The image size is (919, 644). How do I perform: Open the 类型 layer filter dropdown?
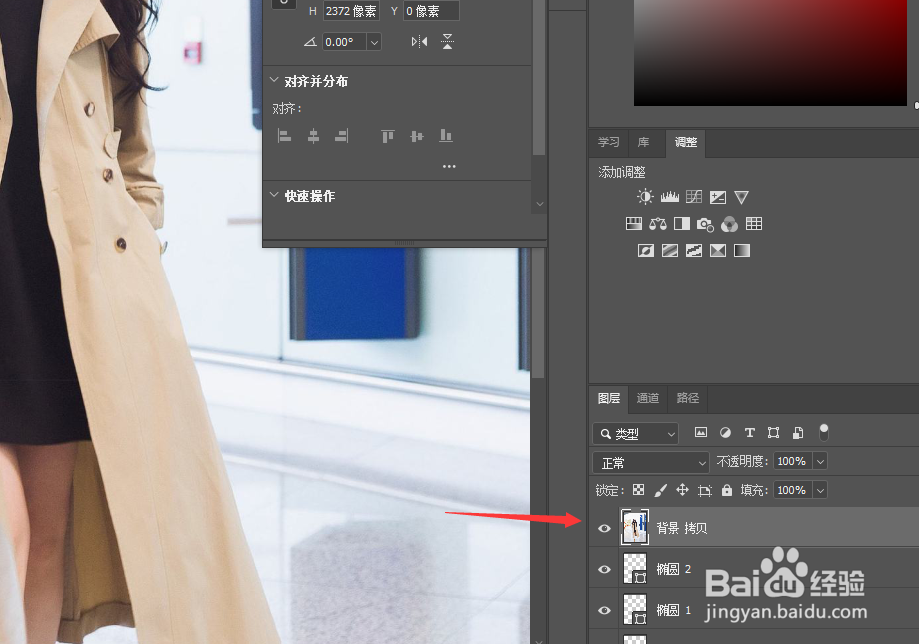(635, 434)
